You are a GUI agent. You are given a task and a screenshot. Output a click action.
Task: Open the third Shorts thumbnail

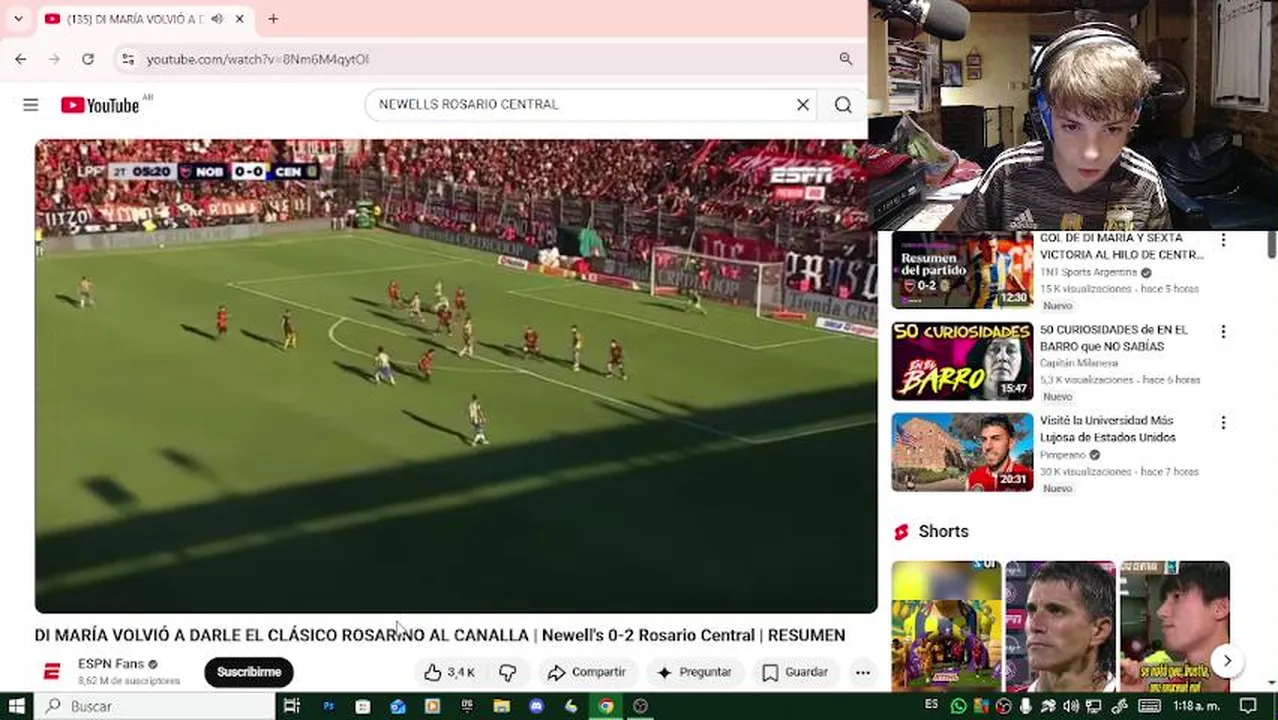[1174, 626]
